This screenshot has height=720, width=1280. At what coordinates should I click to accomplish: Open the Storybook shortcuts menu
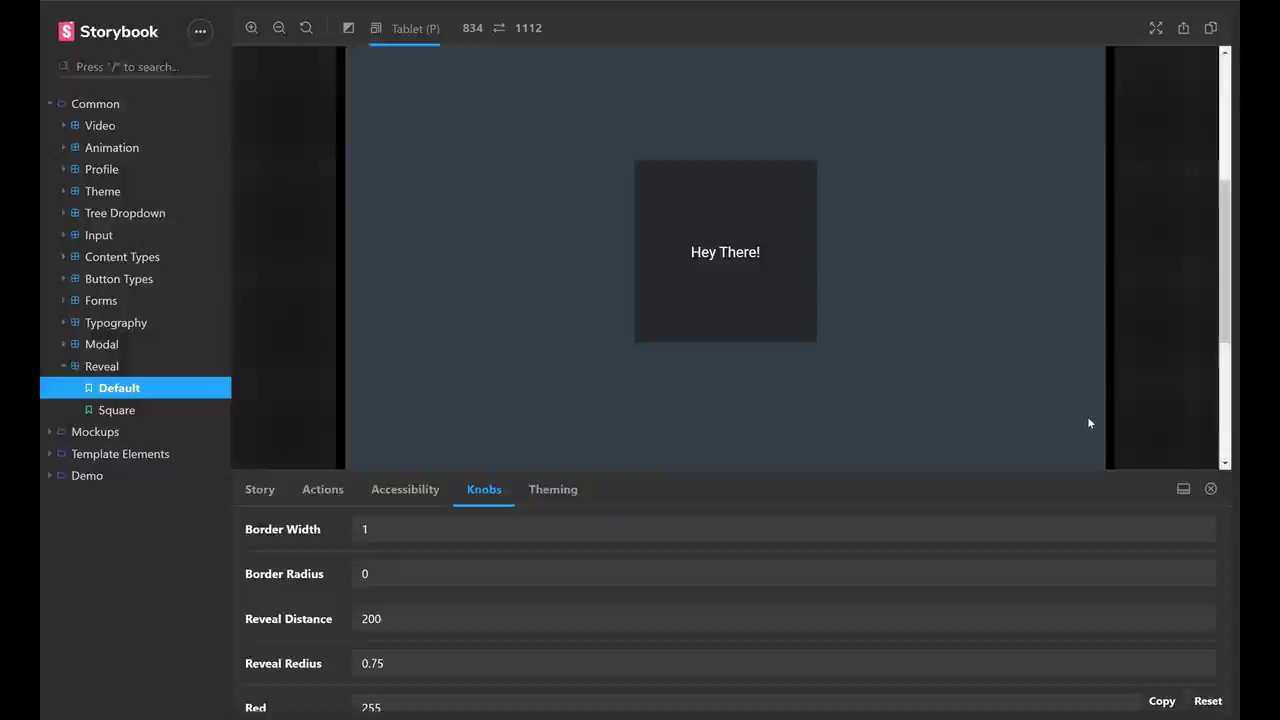[x=200, y=31]
